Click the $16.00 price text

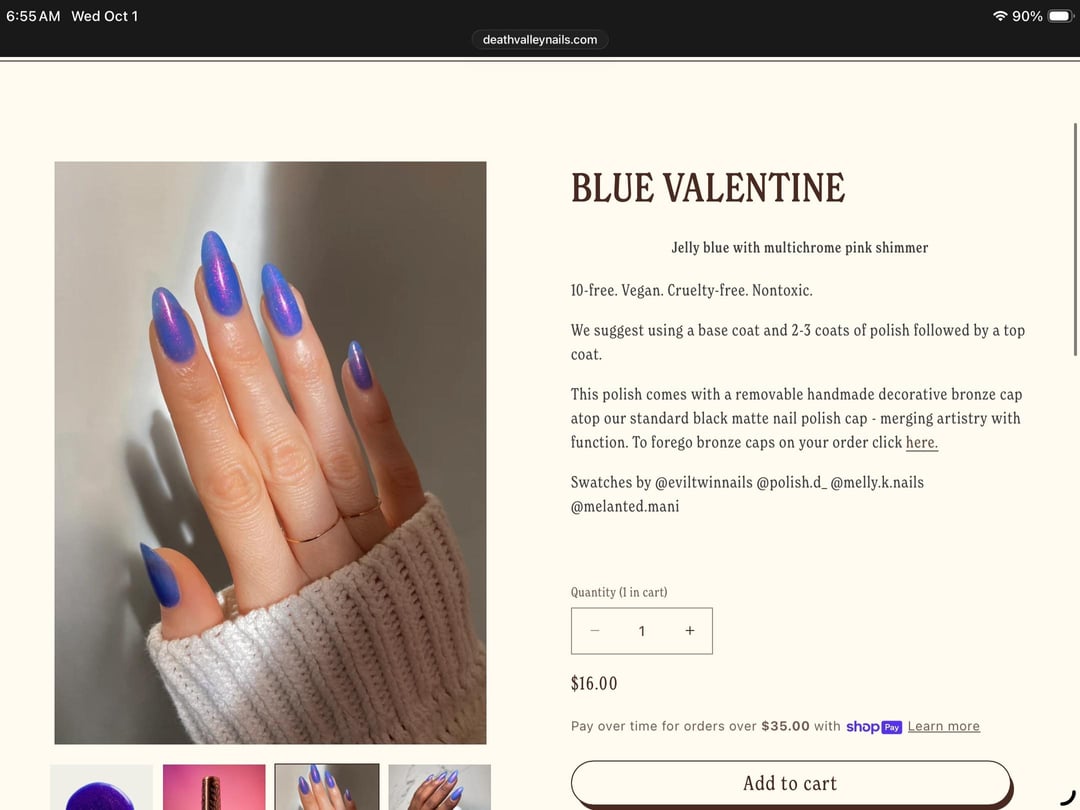coord(594,683)
